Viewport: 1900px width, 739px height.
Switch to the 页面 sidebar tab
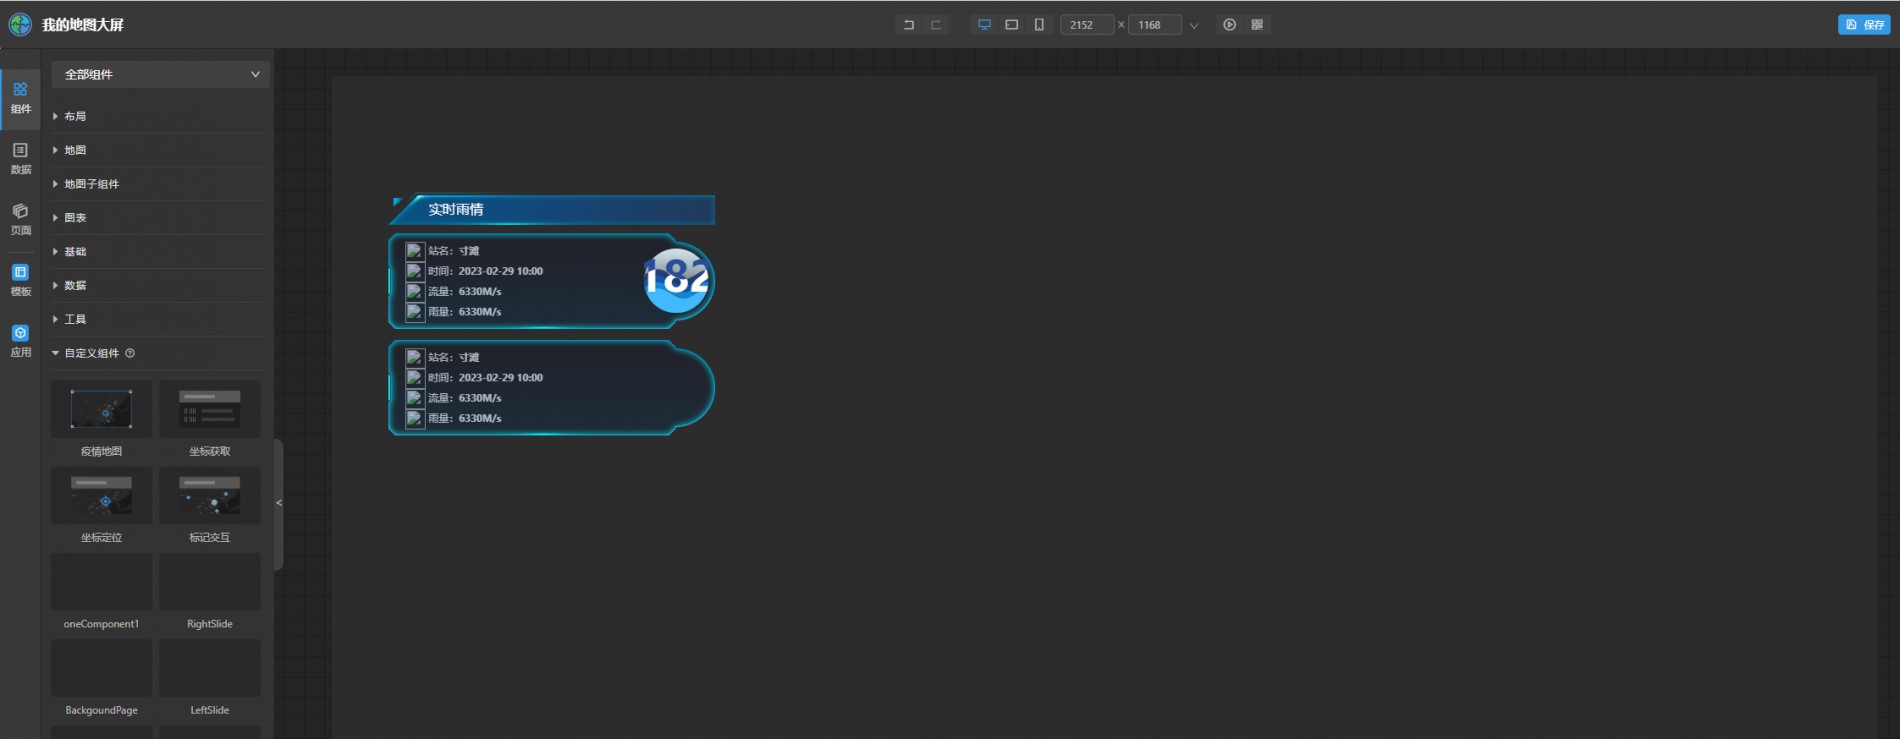coord(20,218)
